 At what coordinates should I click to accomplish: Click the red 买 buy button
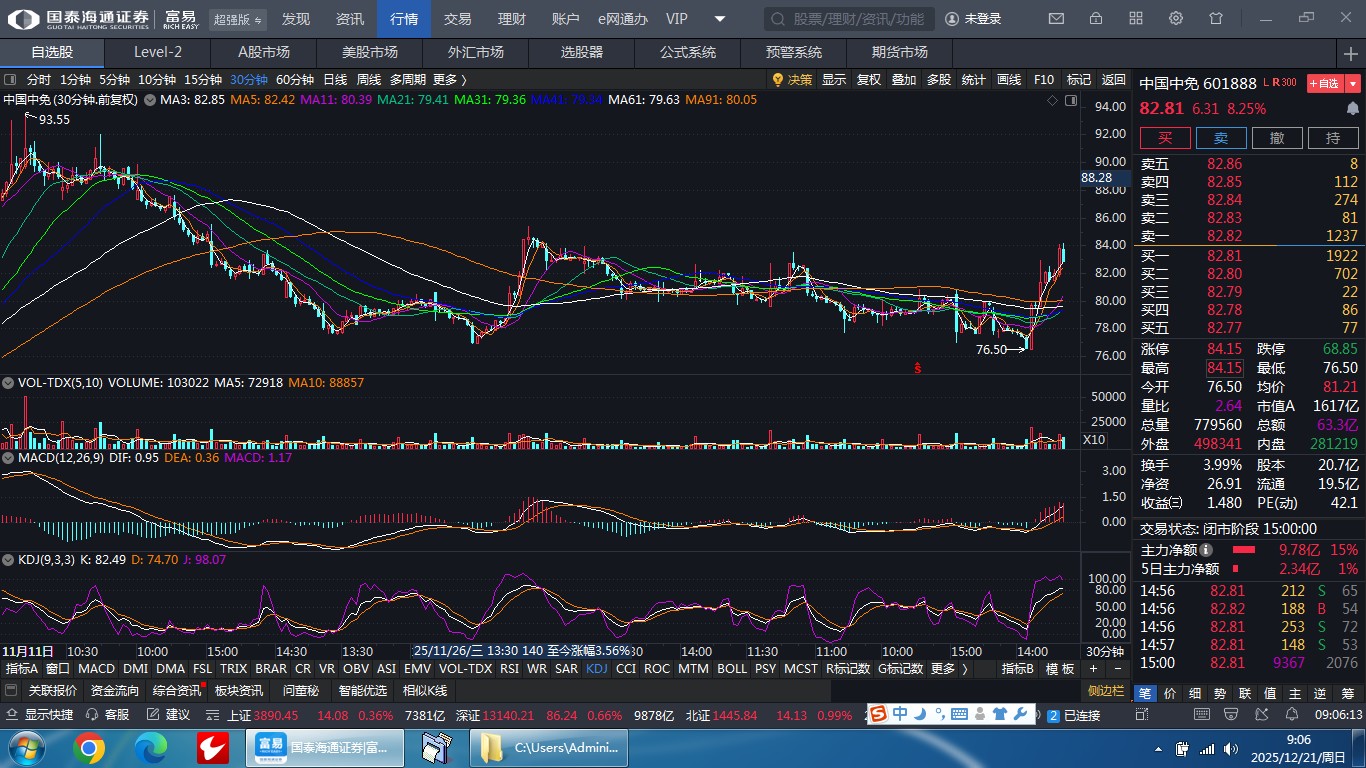click(x=1165, y=138)
